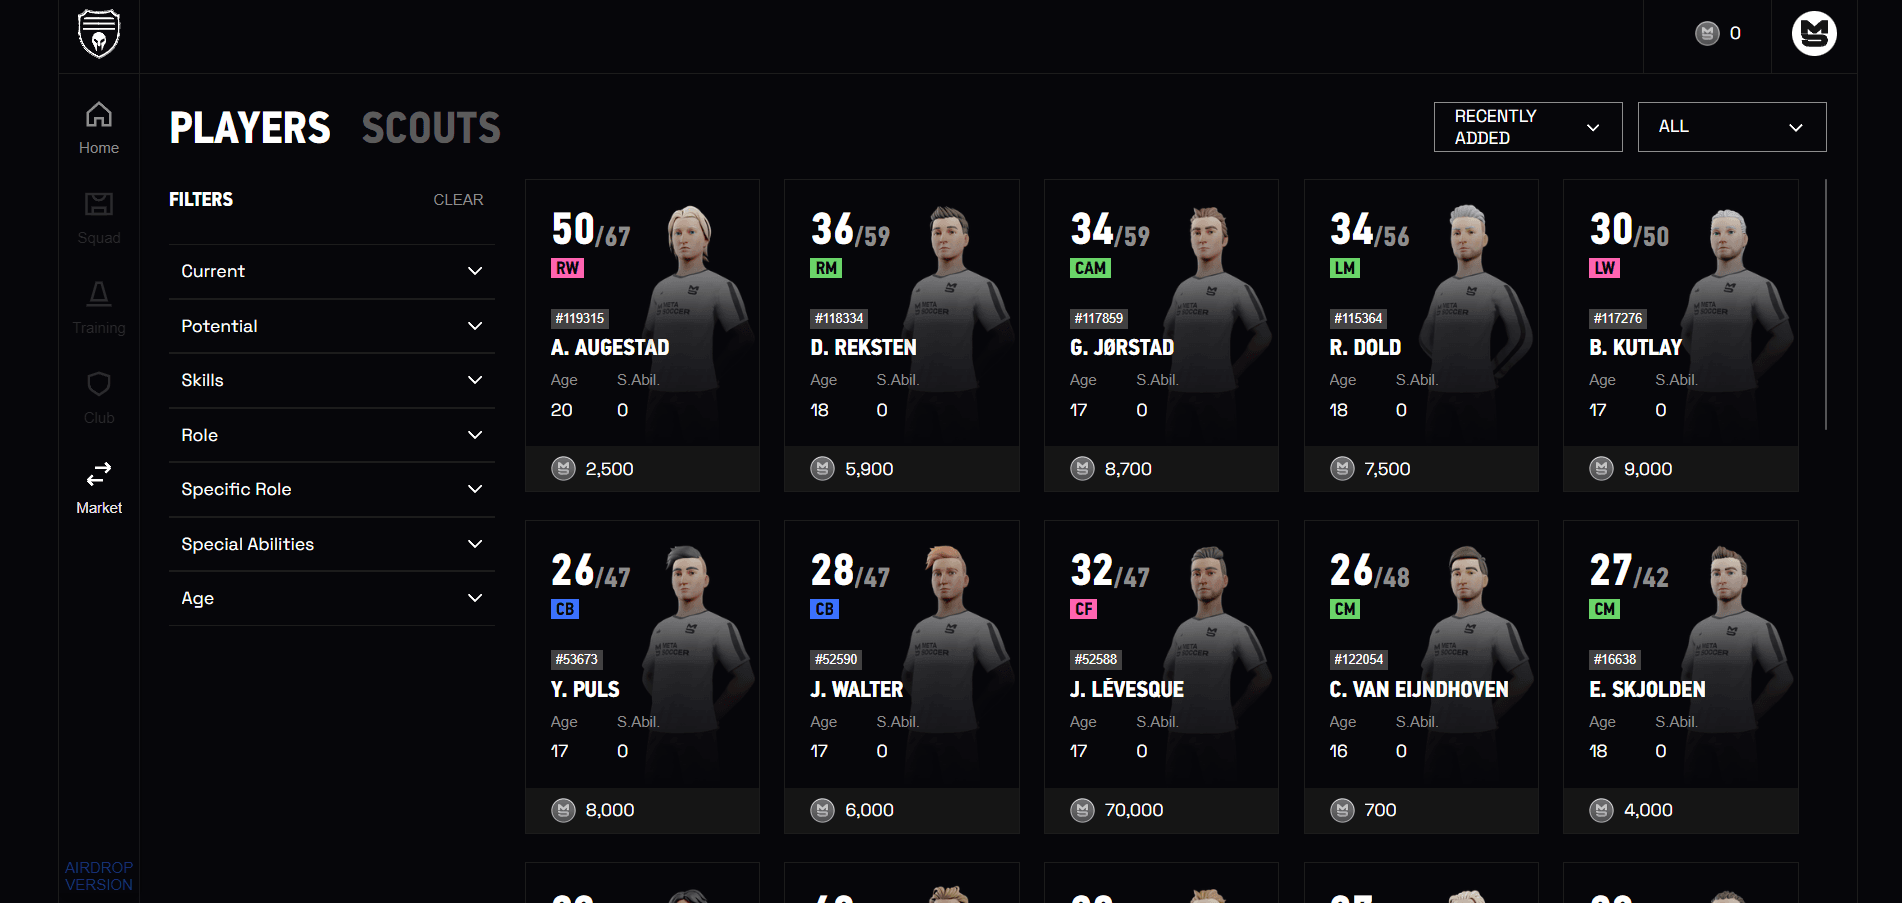Click the 2,500 price on A. Augestad
Screen dimensions: 1902x903
click(608, 469)
